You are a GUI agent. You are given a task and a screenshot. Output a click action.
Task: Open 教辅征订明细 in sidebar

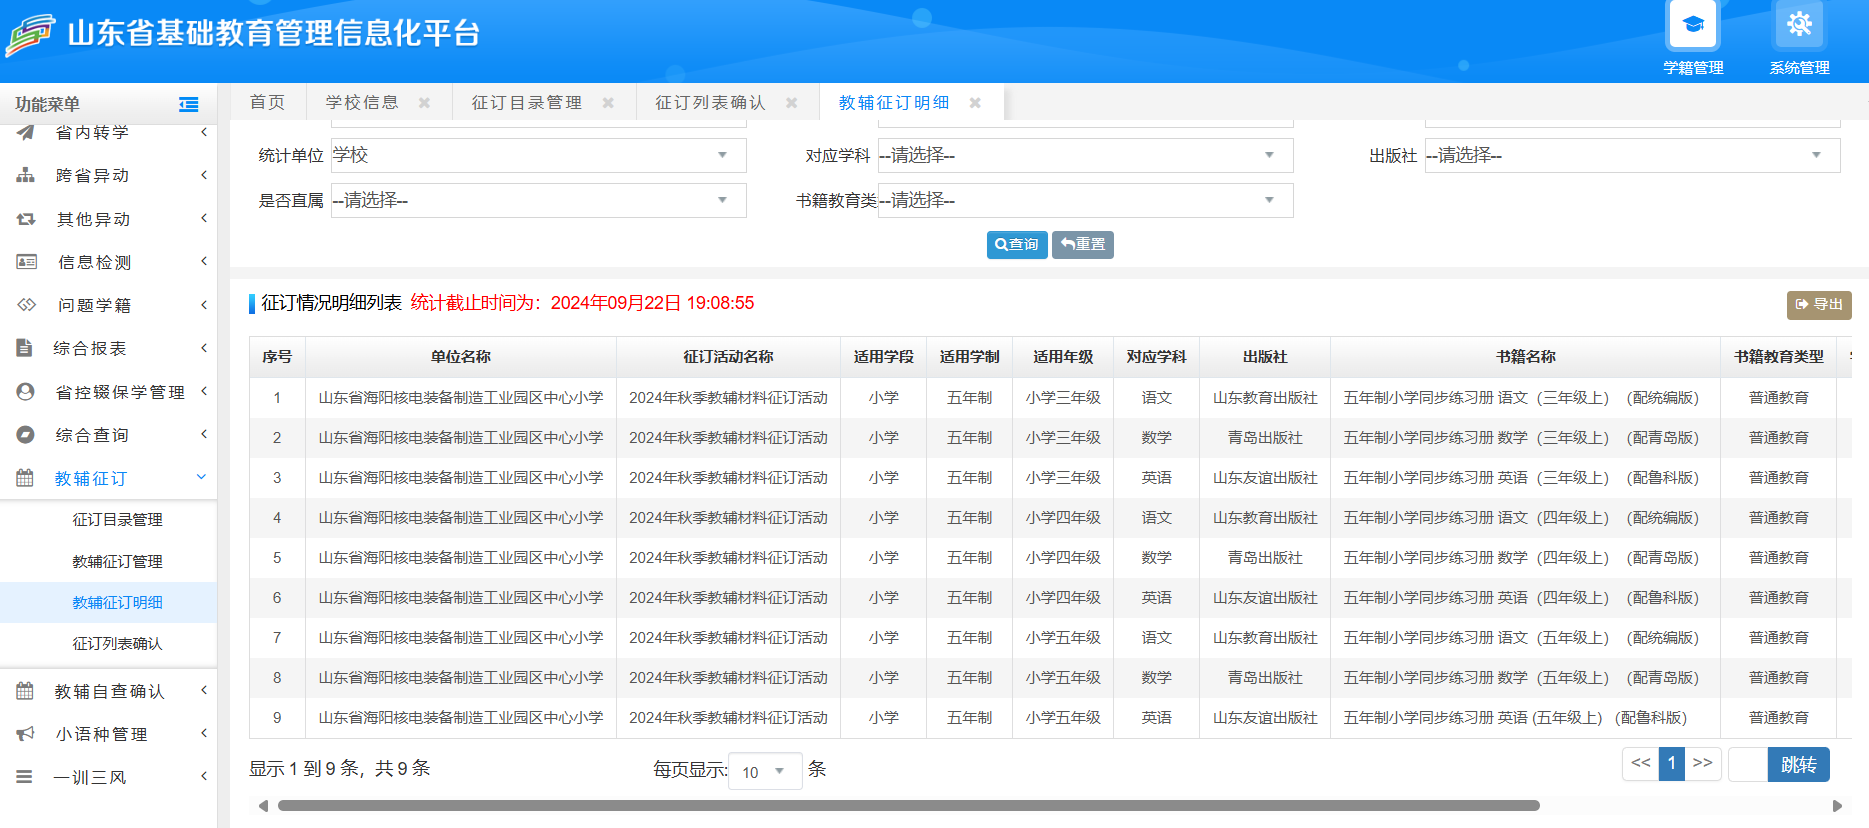117,603
